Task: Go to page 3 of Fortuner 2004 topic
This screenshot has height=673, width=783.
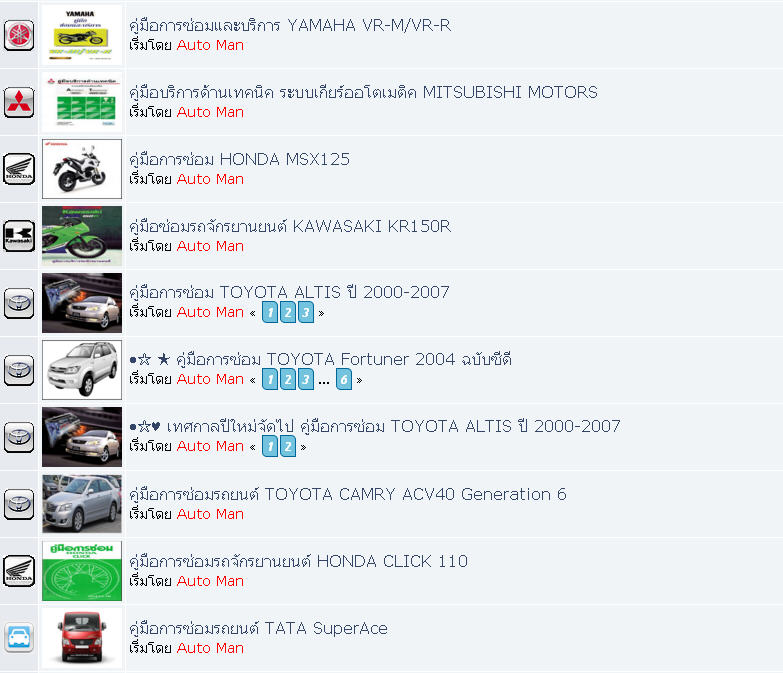Action: (306, 379)
